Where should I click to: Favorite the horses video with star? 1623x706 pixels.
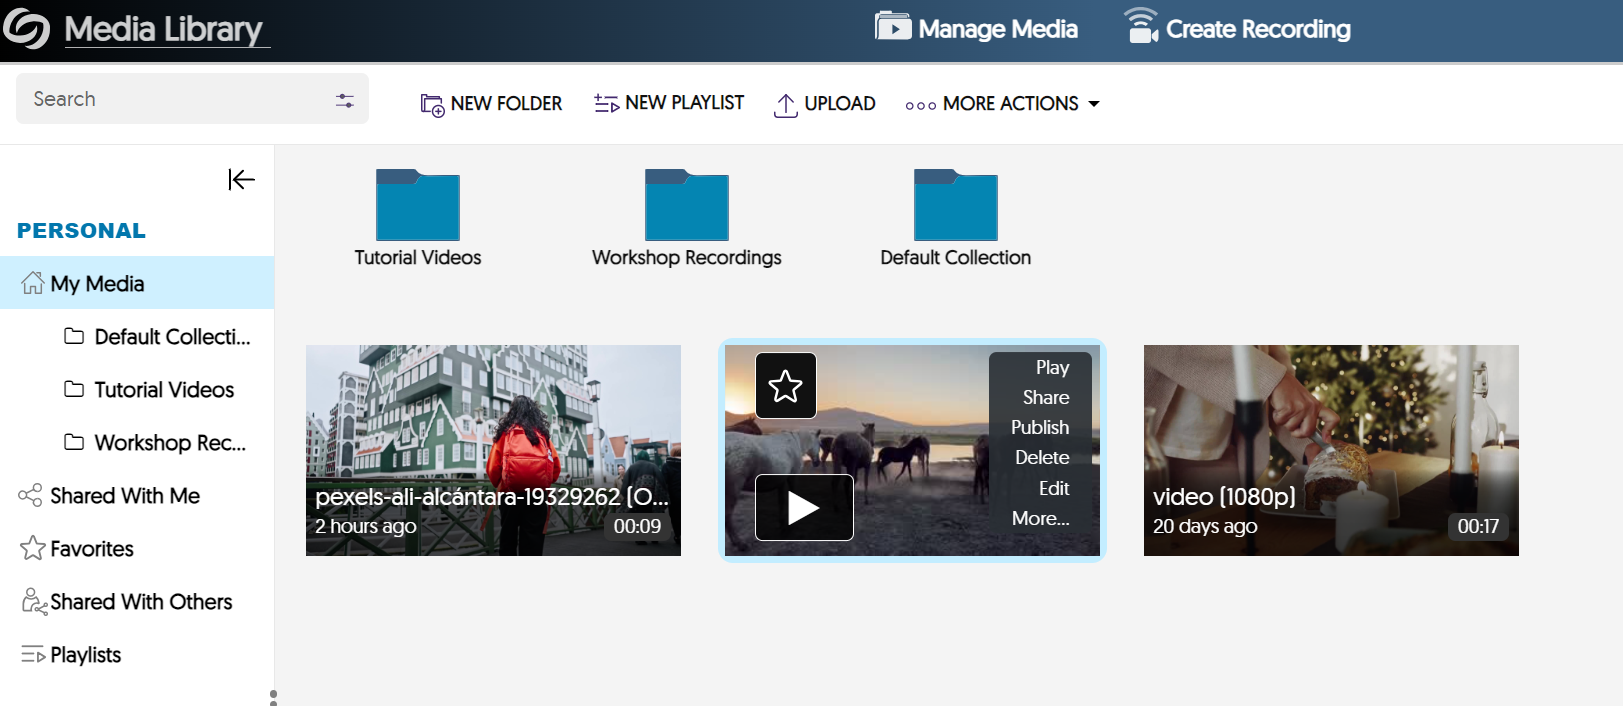(x=785, y=385)
